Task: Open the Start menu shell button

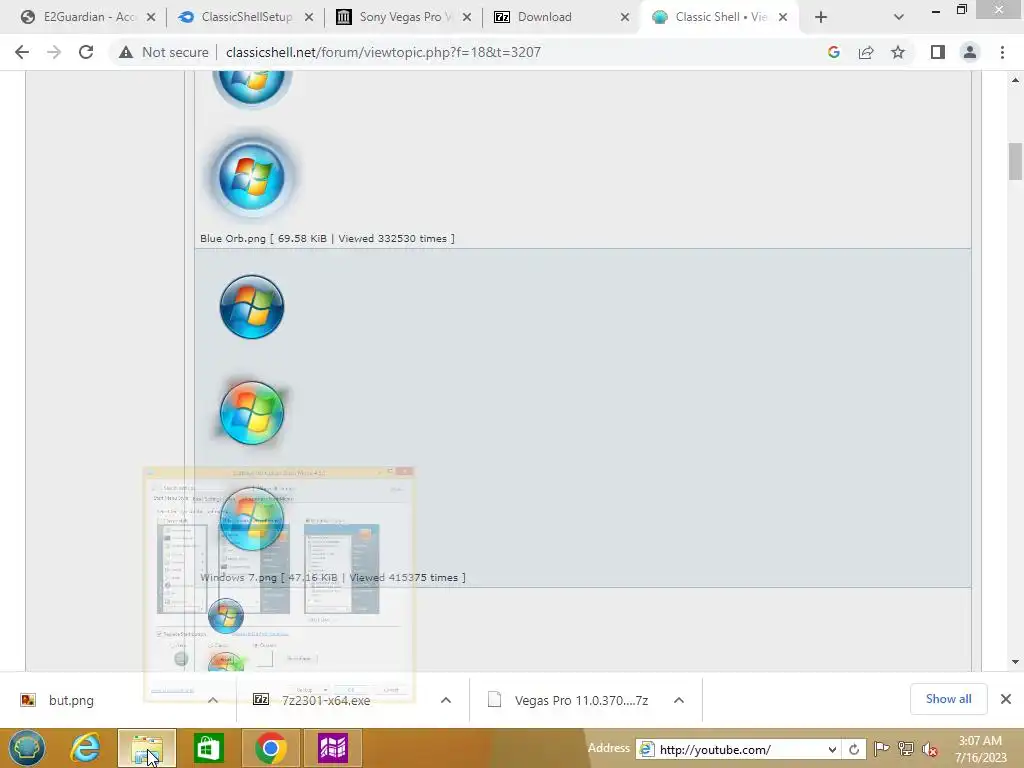Action: [x=26, y=748]
